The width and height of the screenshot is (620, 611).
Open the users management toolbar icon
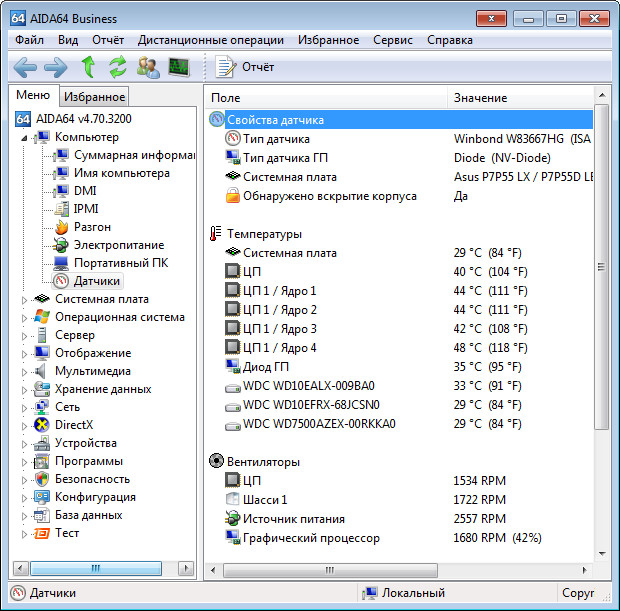148,67
